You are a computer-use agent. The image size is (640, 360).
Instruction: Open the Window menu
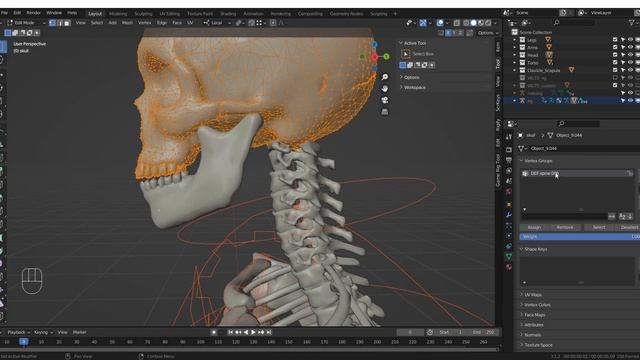(x=54, y=13)
